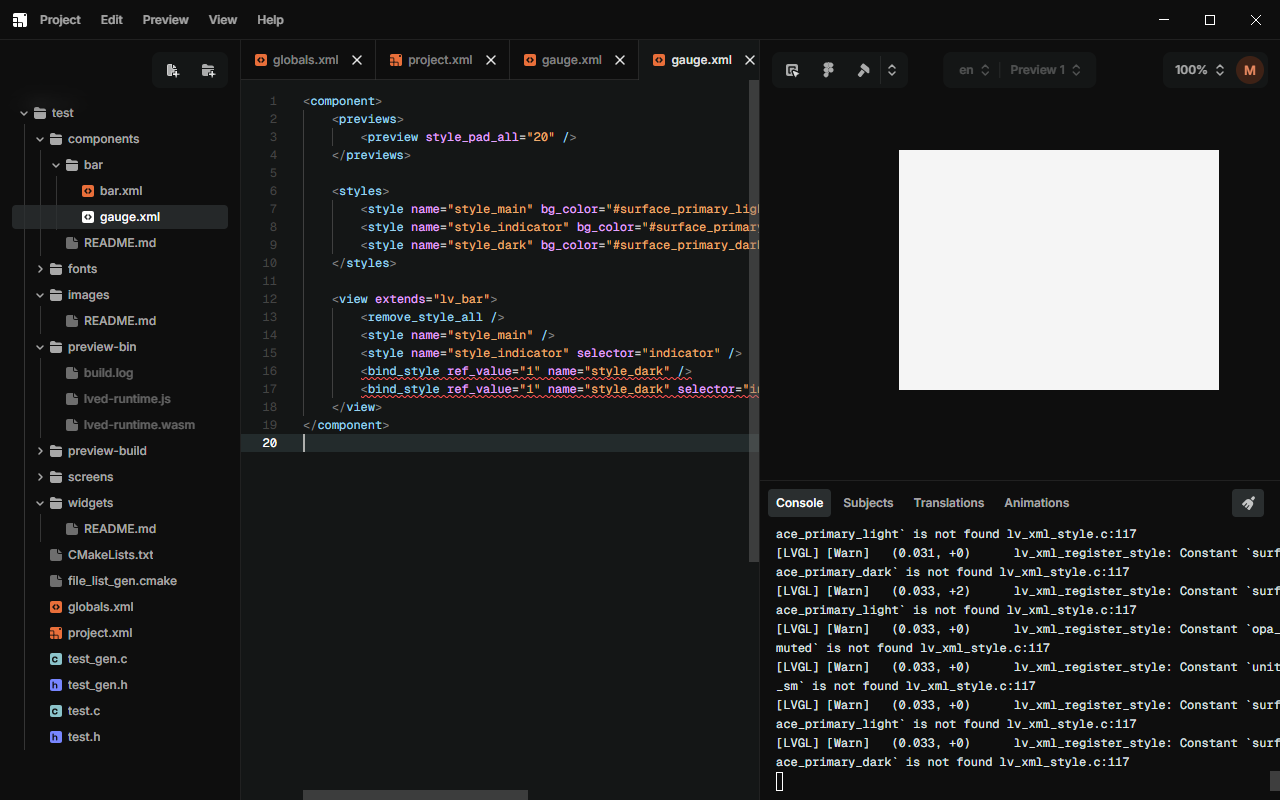This screenshot has height=800, width=1280.
Task: Switch to the Translations tab
Action: pos(949,503)
